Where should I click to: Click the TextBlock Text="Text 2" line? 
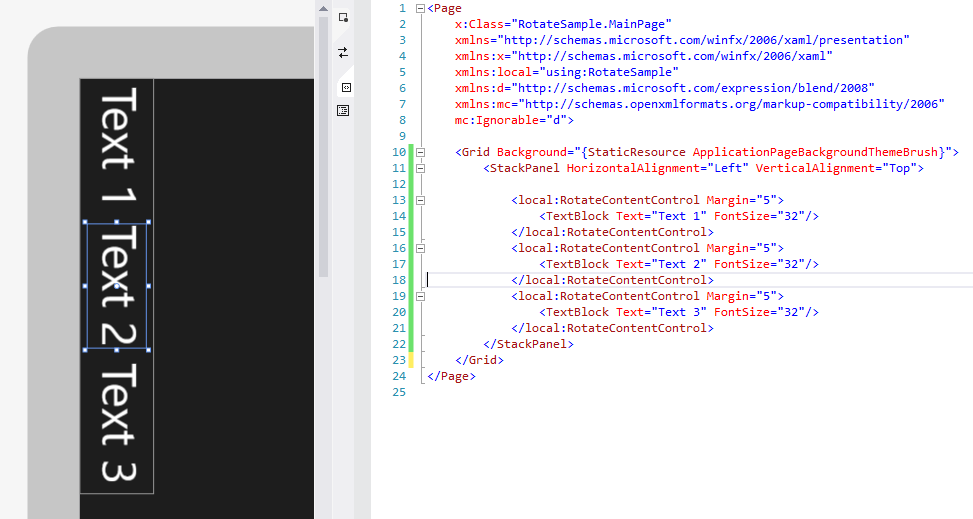coord(679,264)
